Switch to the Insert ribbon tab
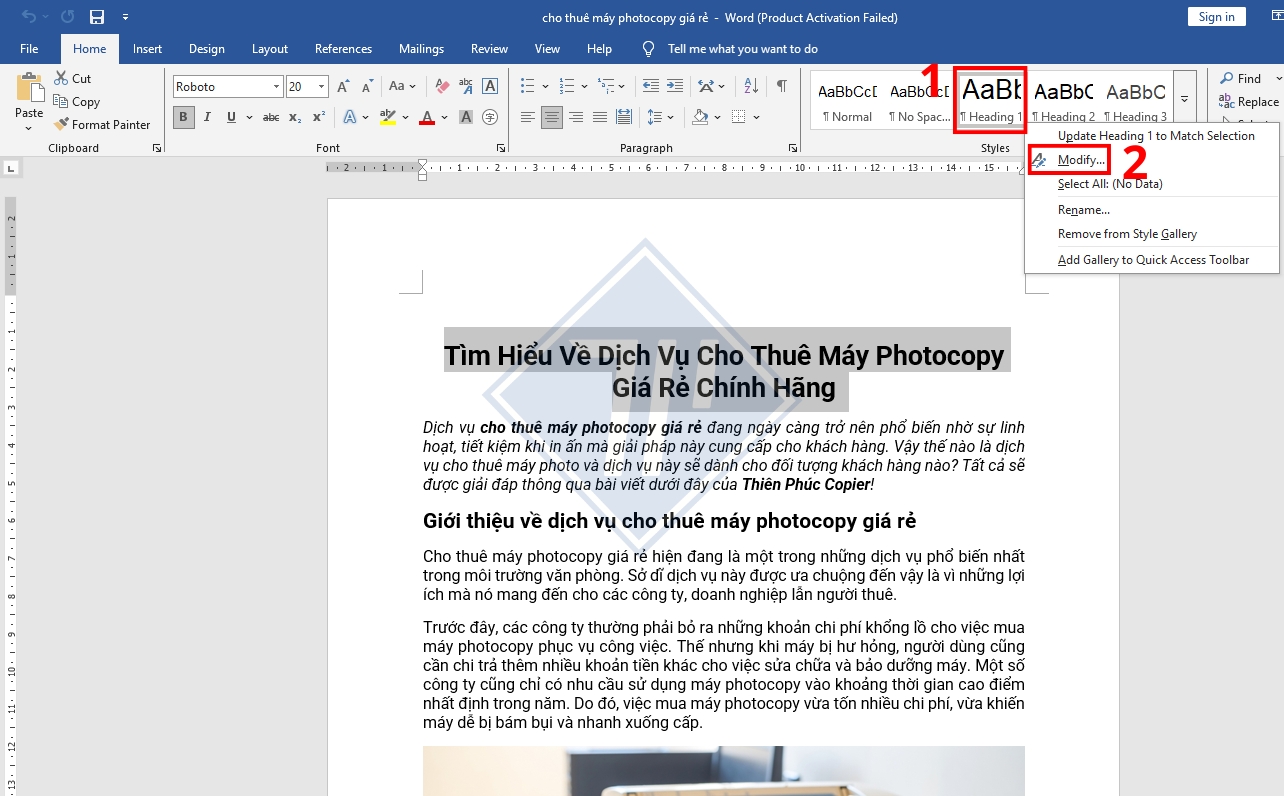The width and height of the screenshot is (1284, 796). pyautogui.click(x=147, y=49)
